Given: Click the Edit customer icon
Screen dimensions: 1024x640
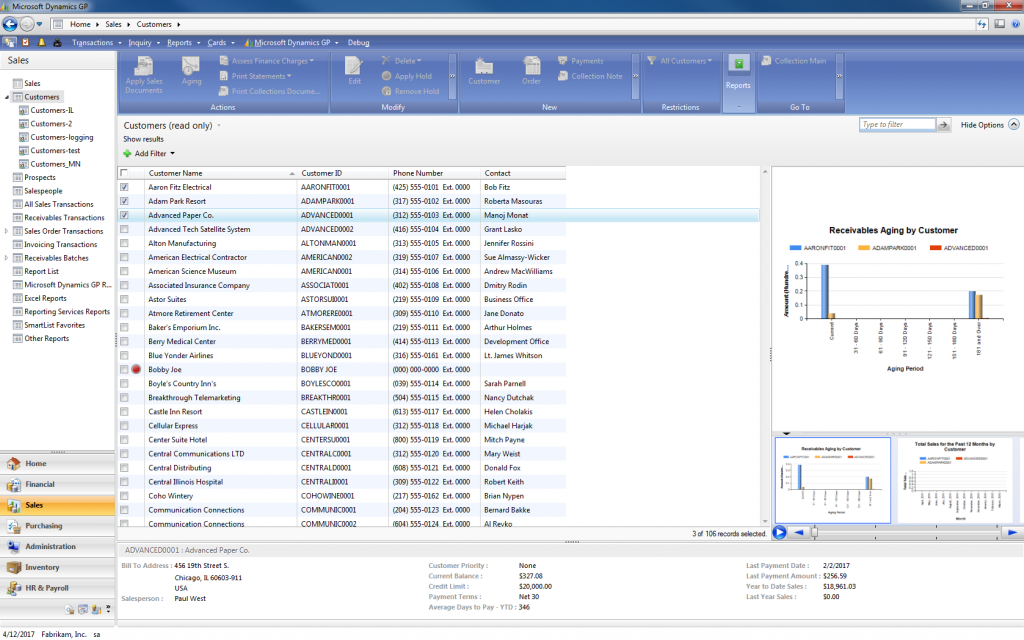Looking at the screenshot, I should 354,67.
